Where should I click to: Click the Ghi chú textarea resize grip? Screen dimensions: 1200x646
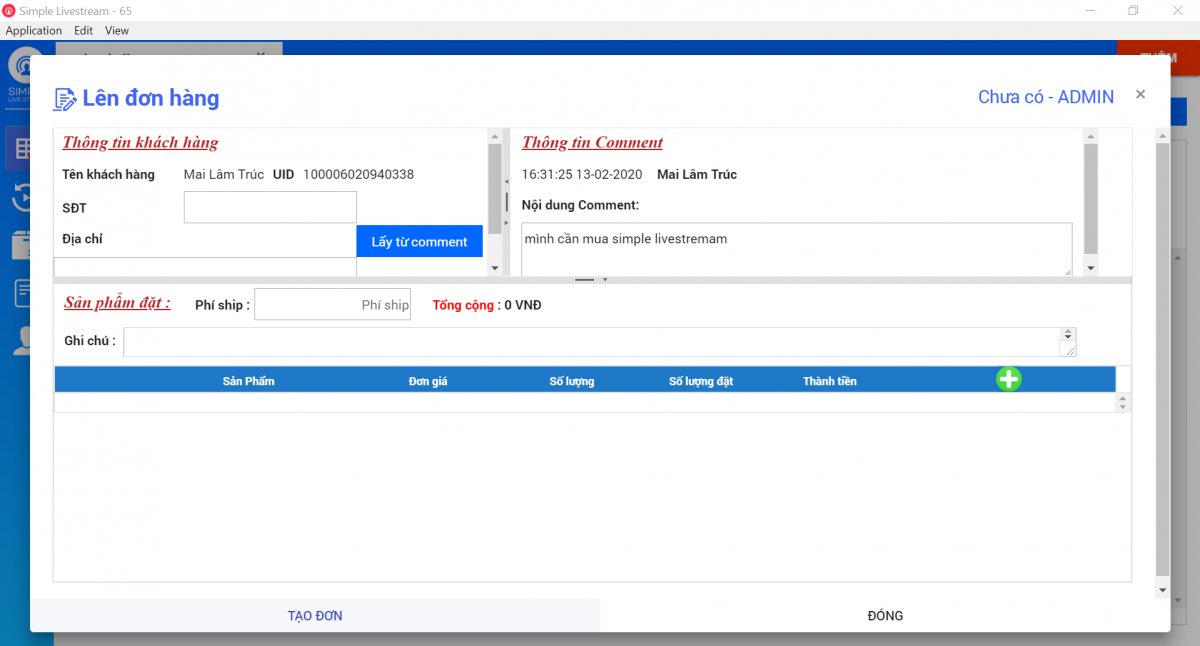pos(1070,350)
